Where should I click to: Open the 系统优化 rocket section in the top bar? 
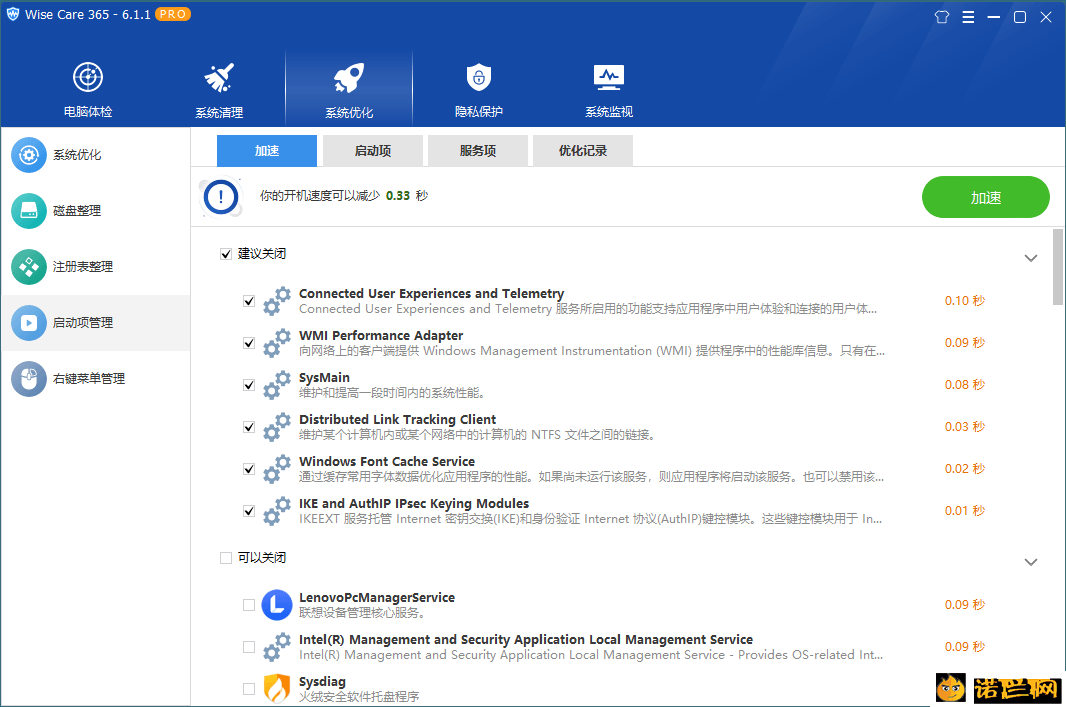349,90
